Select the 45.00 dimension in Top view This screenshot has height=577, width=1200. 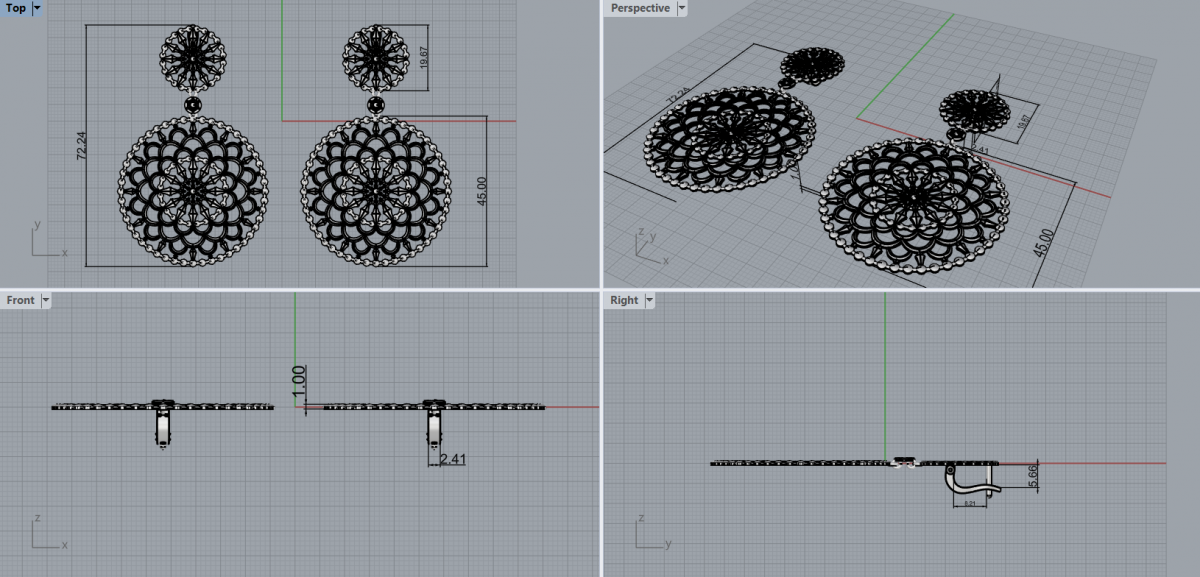(481, 192)
